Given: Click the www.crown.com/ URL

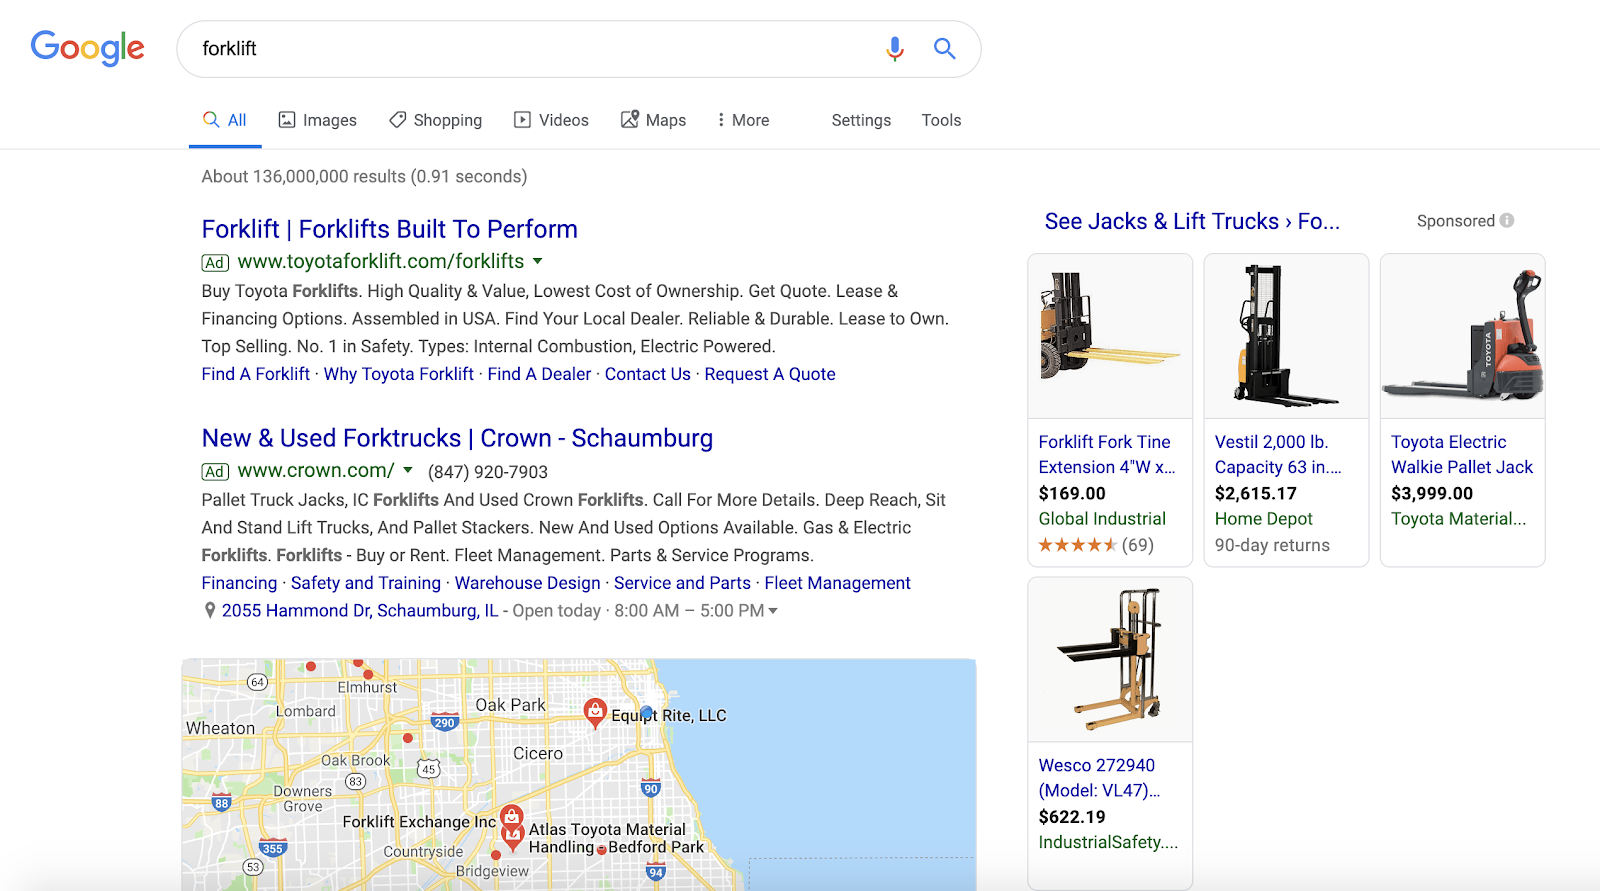Looking at the screenshot, I should (316, 470).
